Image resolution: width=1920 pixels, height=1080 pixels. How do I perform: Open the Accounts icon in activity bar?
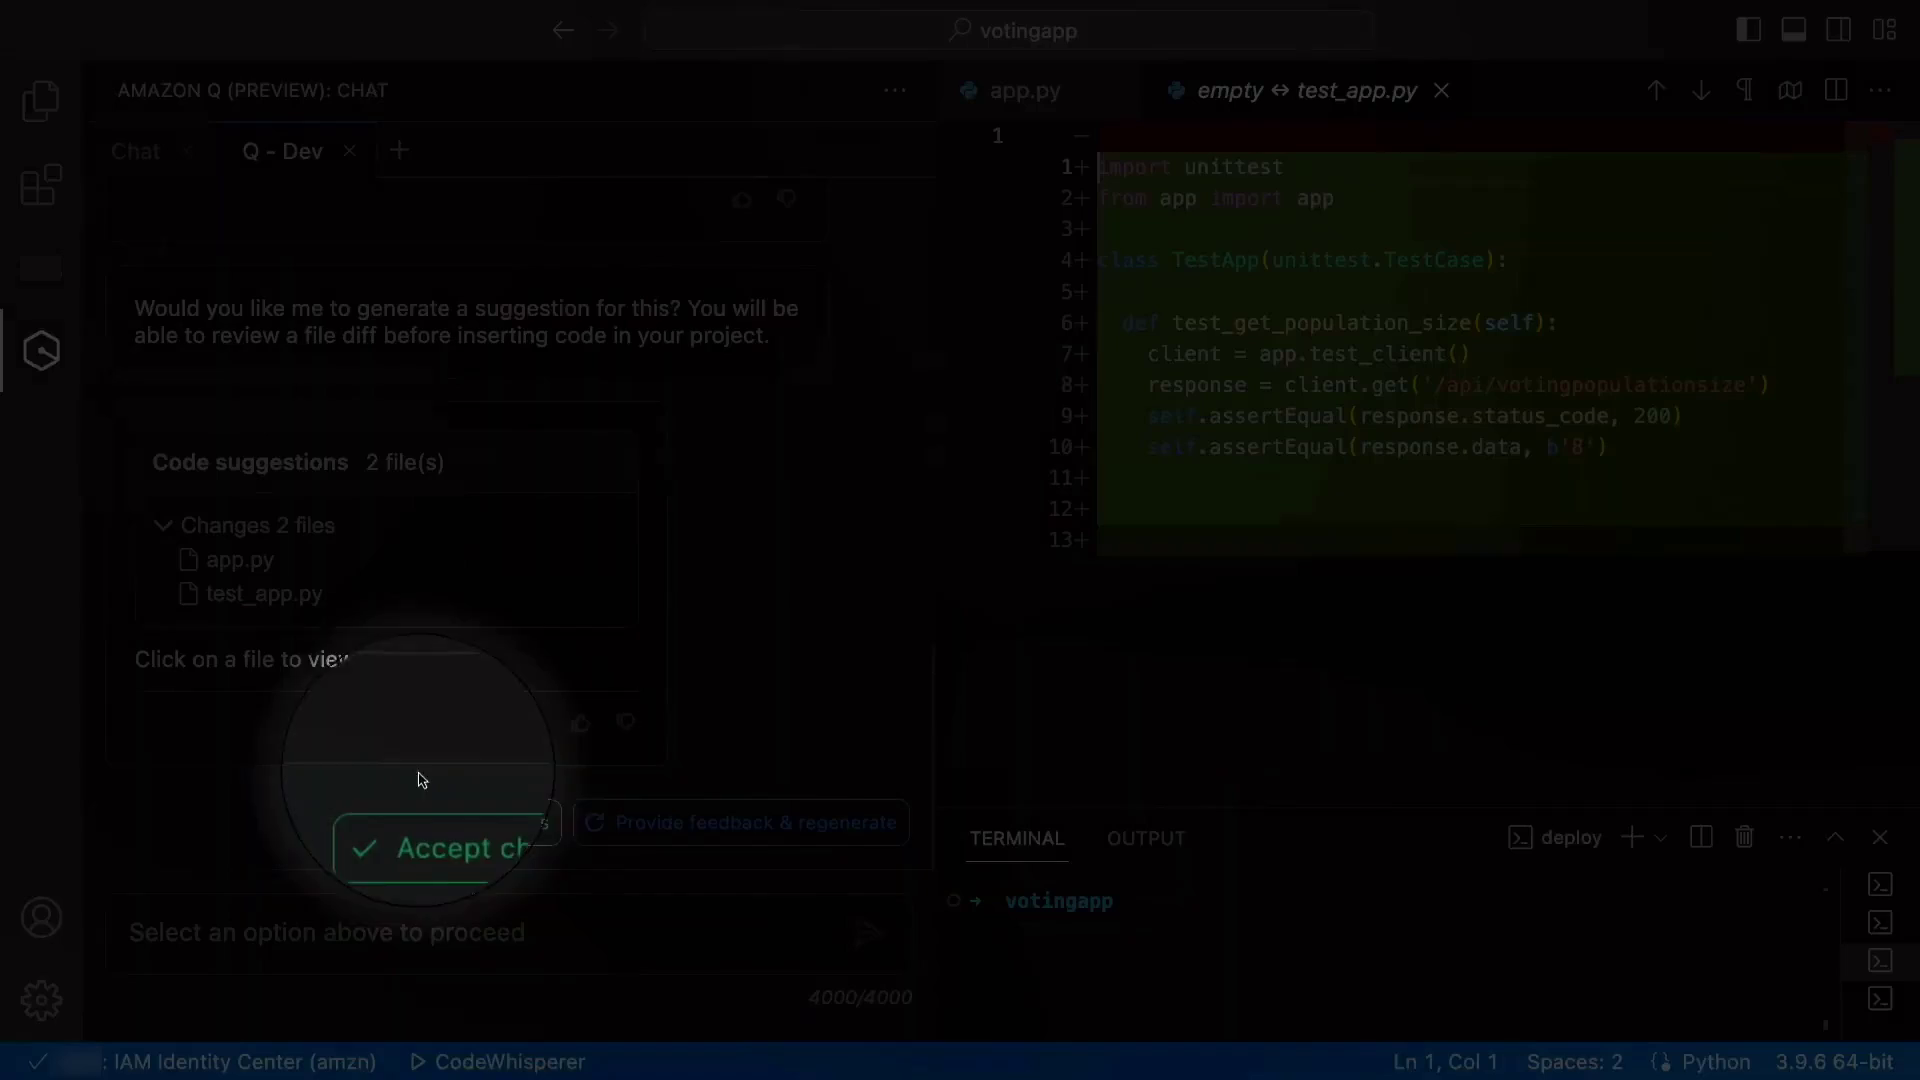point(41,917)
